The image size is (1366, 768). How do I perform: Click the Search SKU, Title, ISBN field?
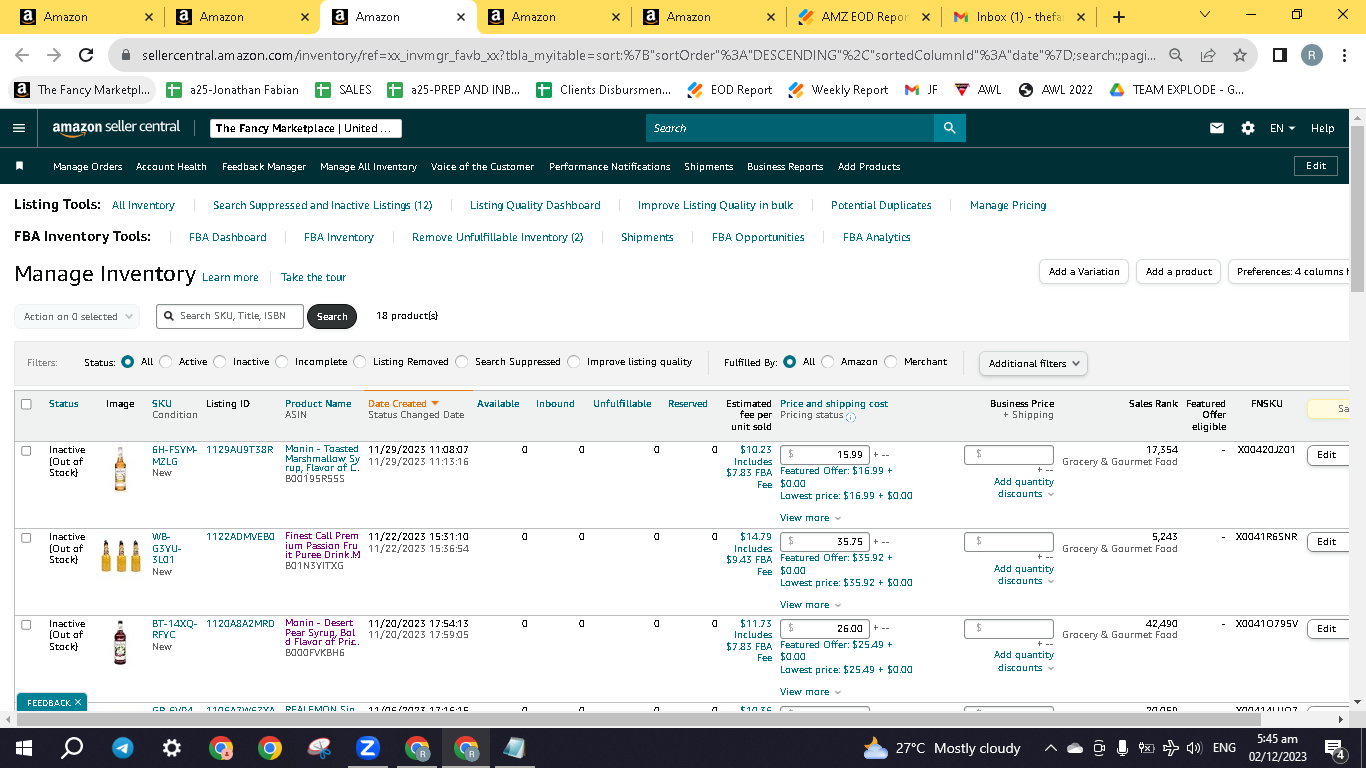[x=229, y=316]
